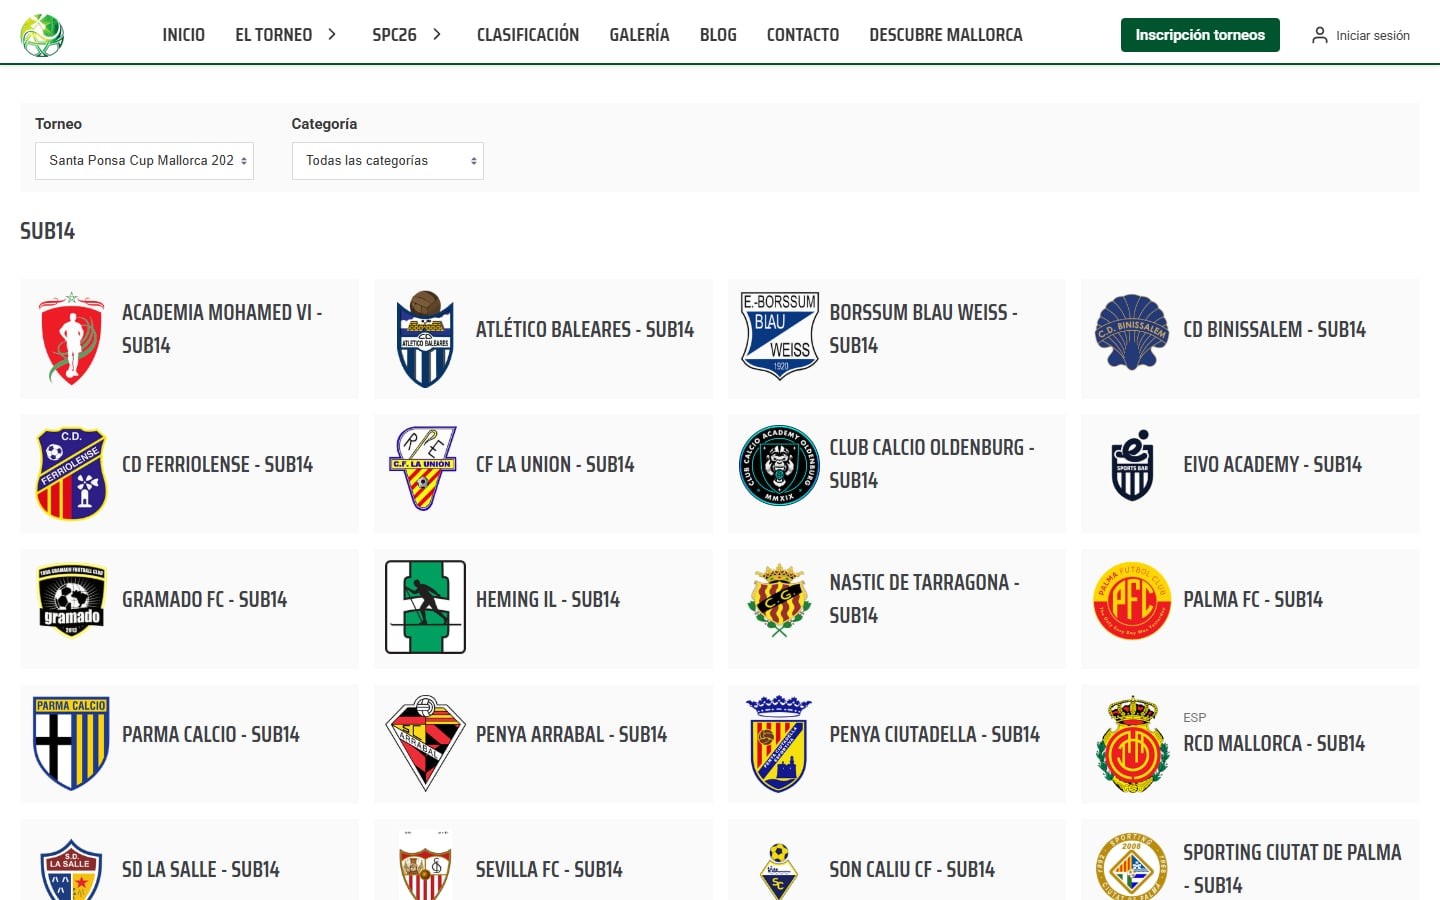The image size is (1440, 900).
Task: Open the Penya Arrabal crest
Action: click(x=425, y=743)
